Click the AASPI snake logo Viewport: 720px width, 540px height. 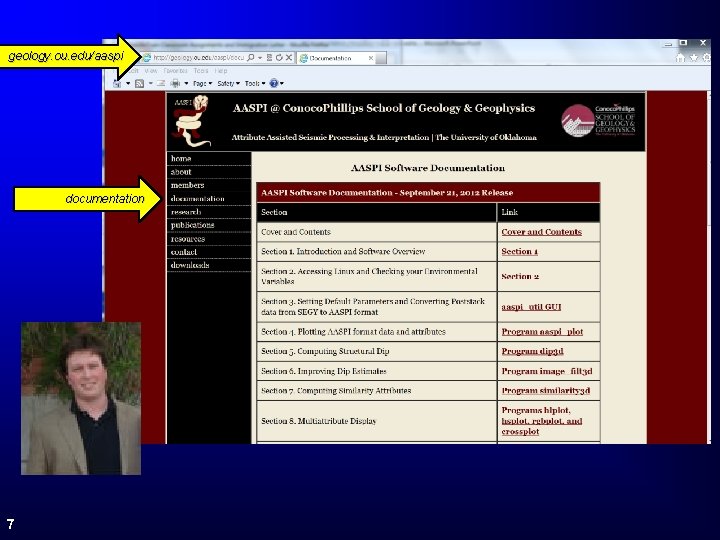pyautogui.click(x=193, y=121)
